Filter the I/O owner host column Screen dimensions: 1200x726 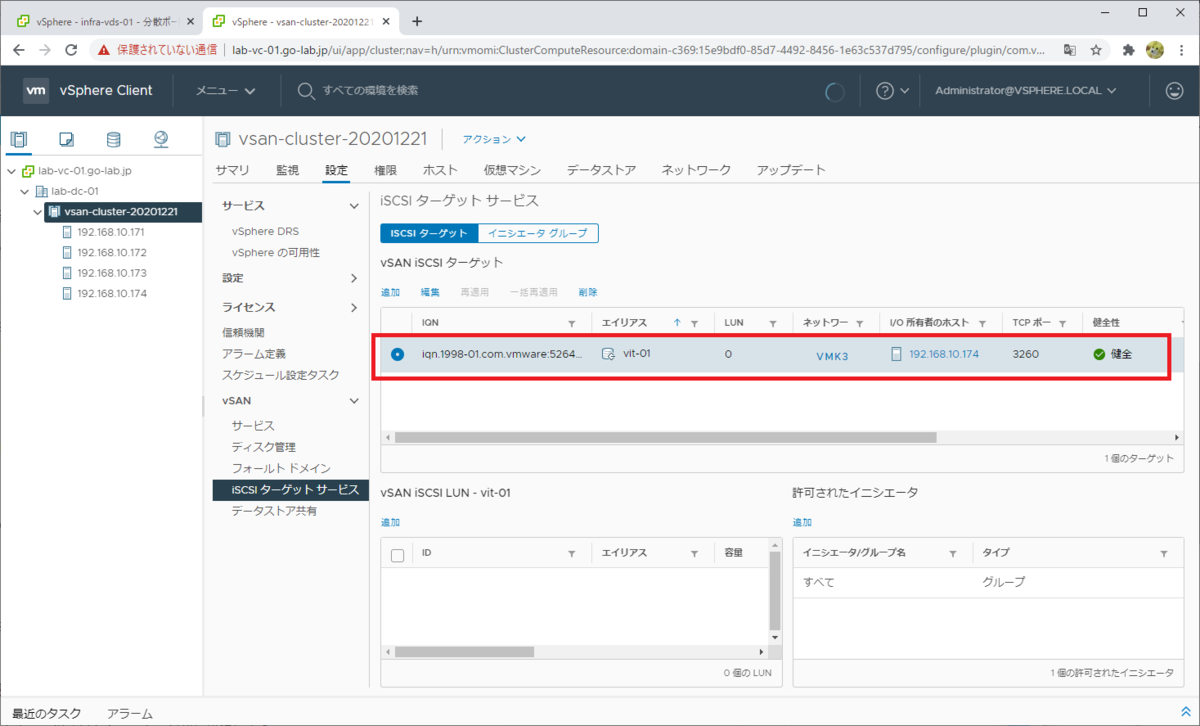[x=982, y=323]
